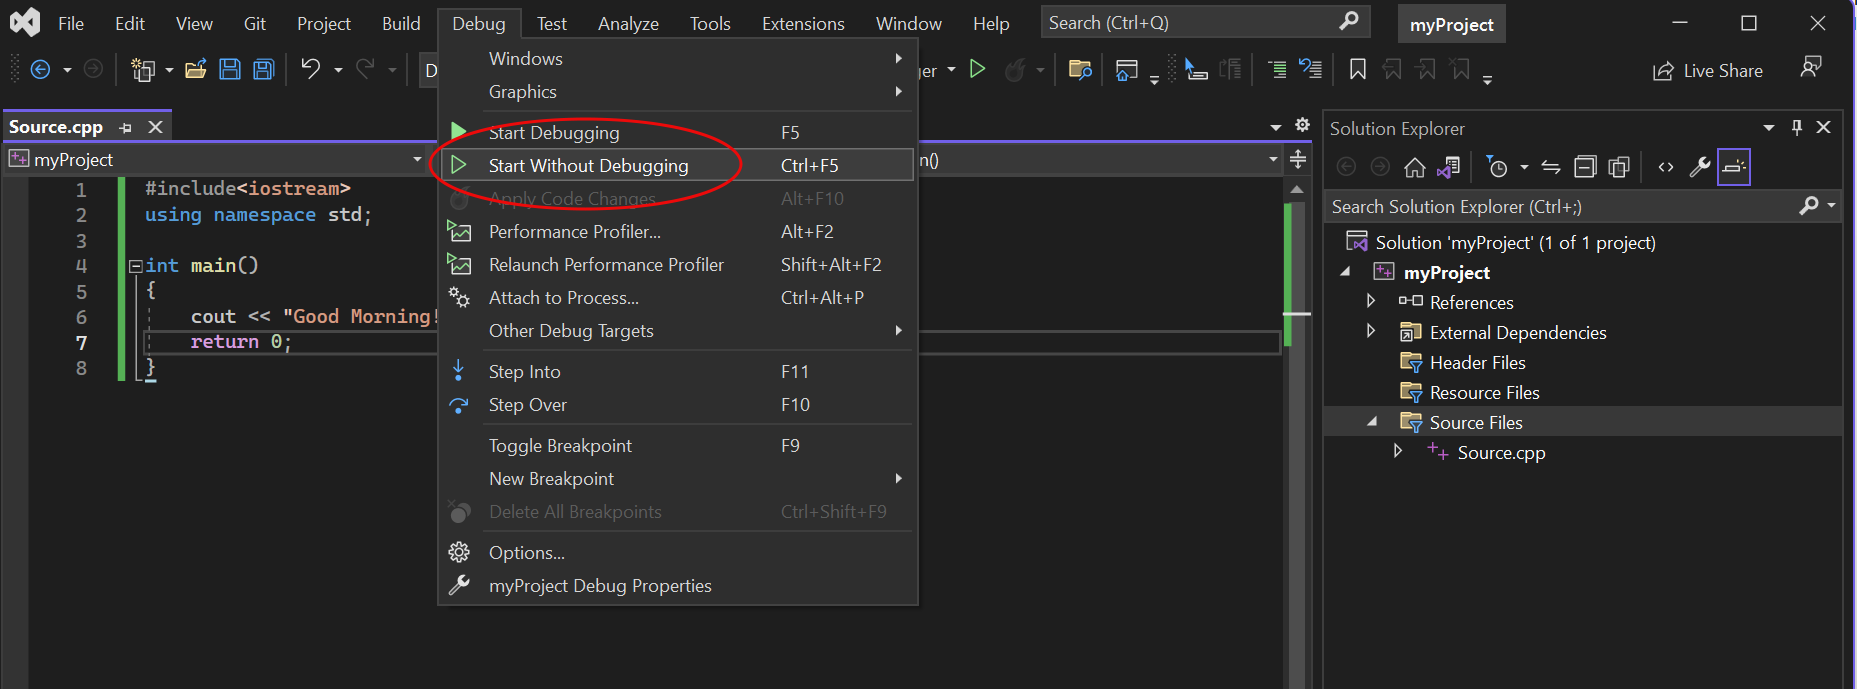Collapse the myProject tree node
Viewport: 1857px width, 689px height.
1345,272
